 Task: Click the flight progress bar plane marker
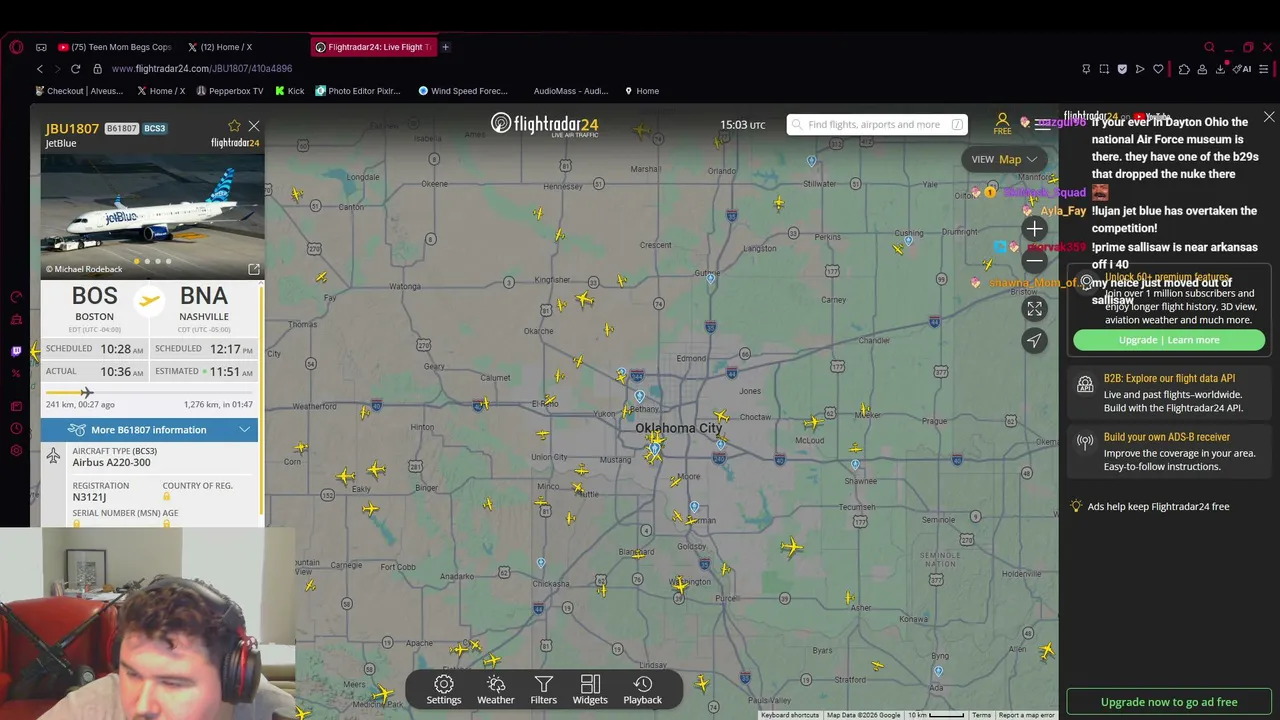point(87,393)
